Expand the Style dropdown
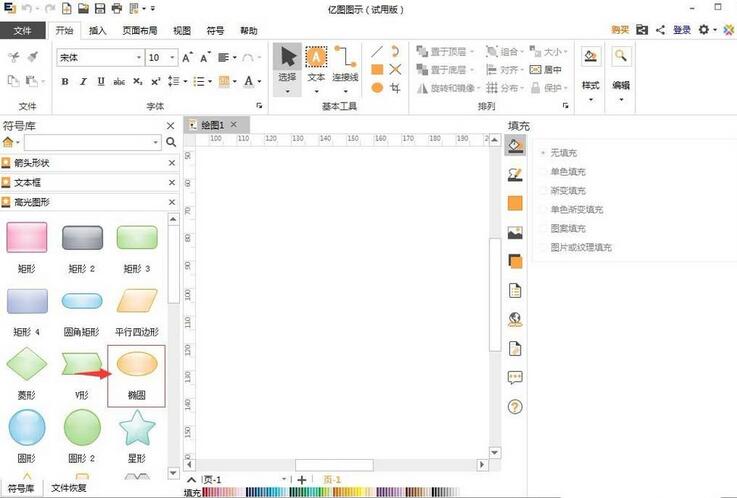 [591, 99]
